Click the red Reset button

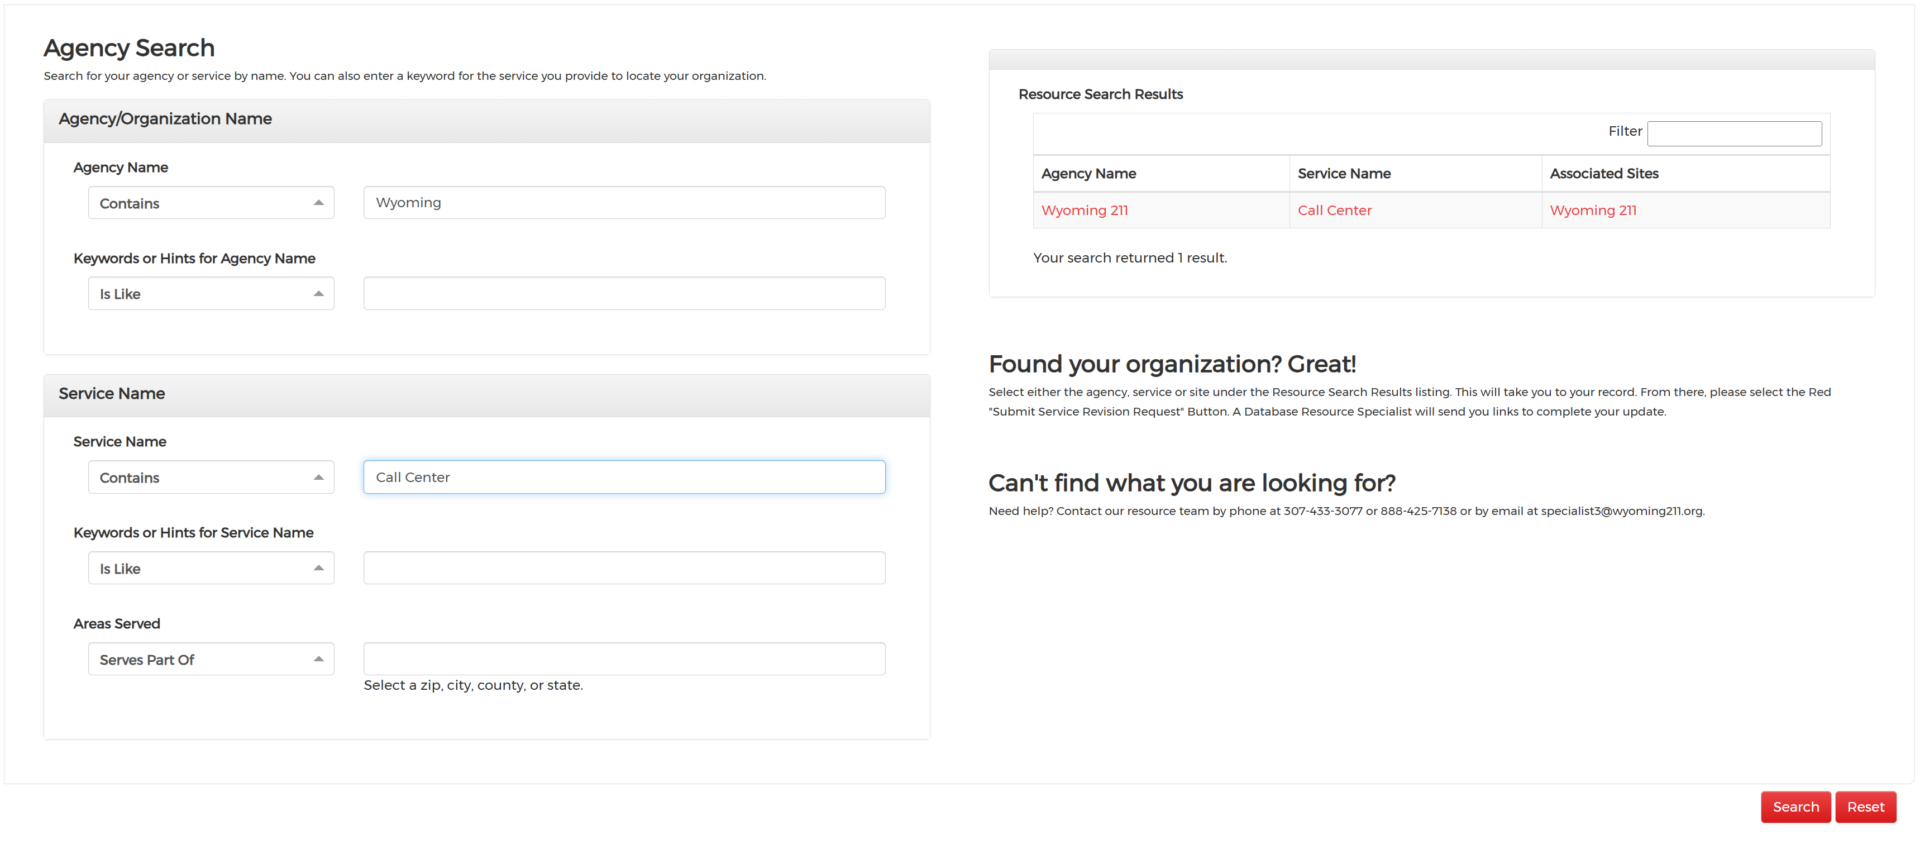point(1866,807)
